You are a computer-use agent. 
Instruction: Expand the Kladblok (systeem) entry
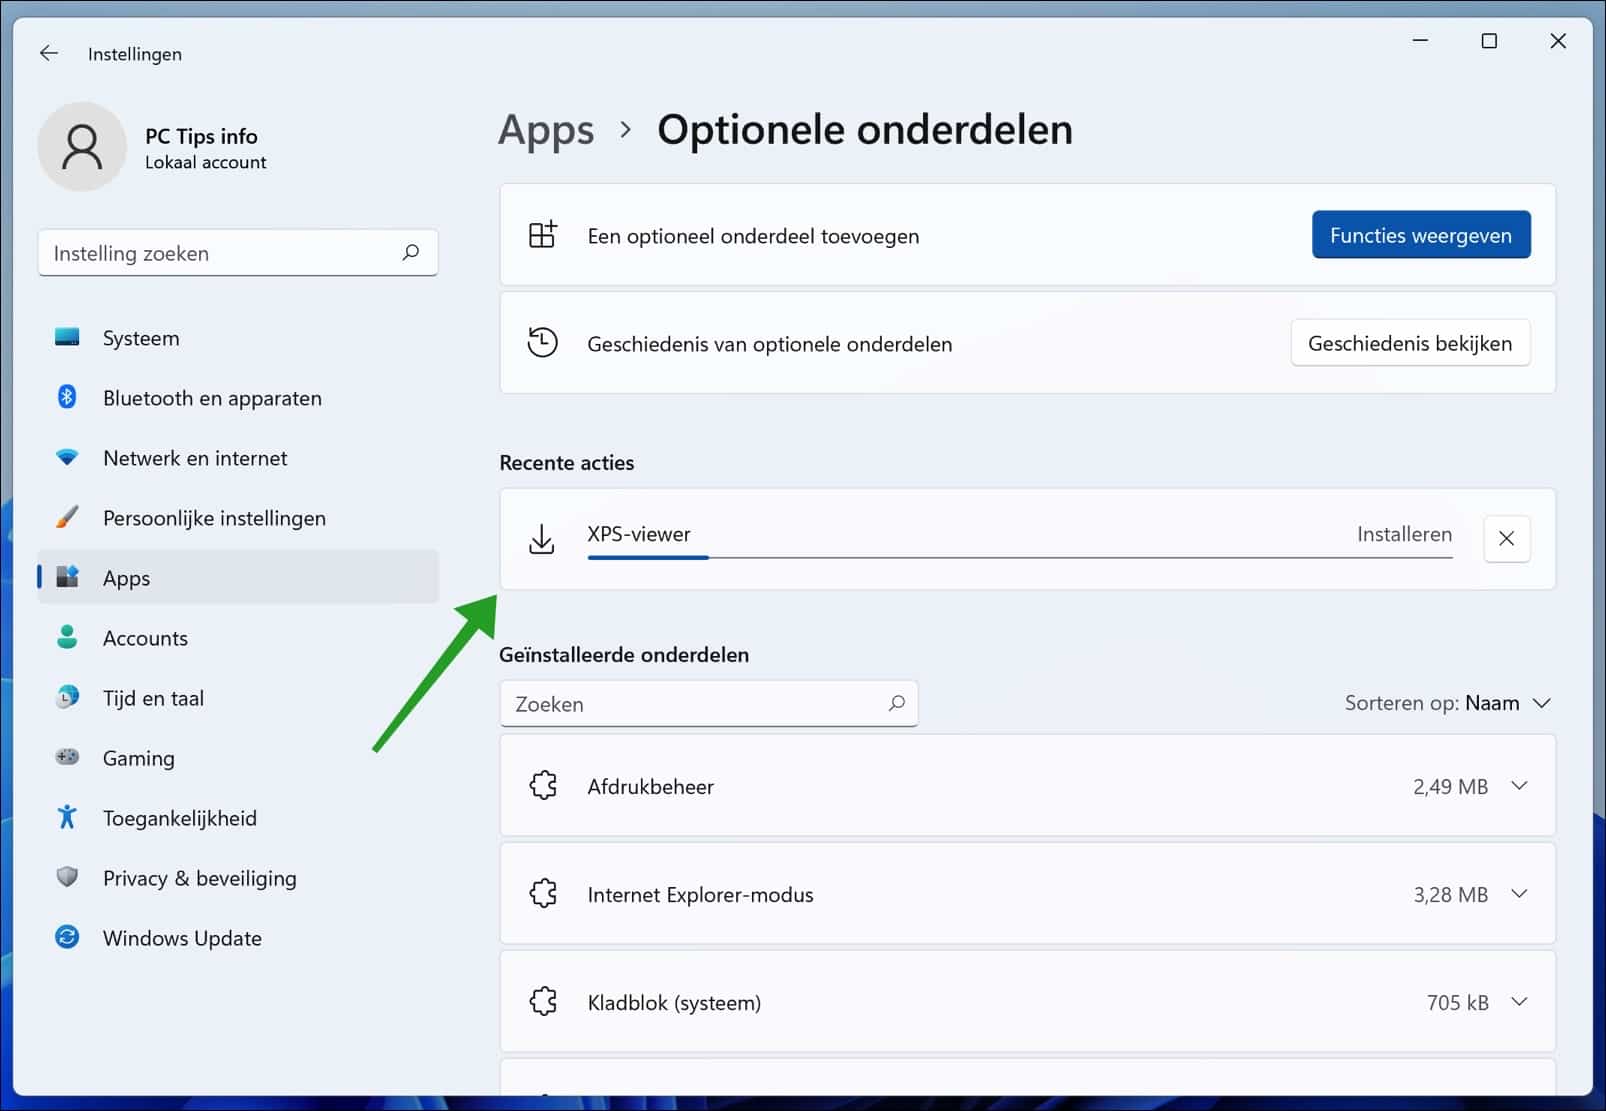pos(1521,1001)
